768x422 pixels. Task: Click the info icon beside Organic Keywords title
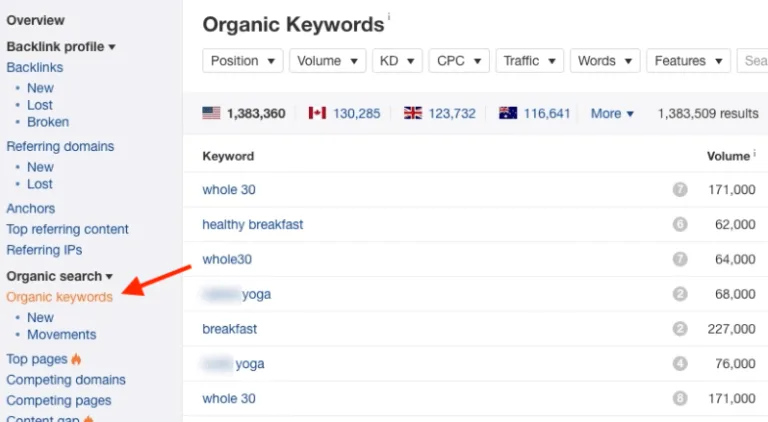click(x=389, y=17)
